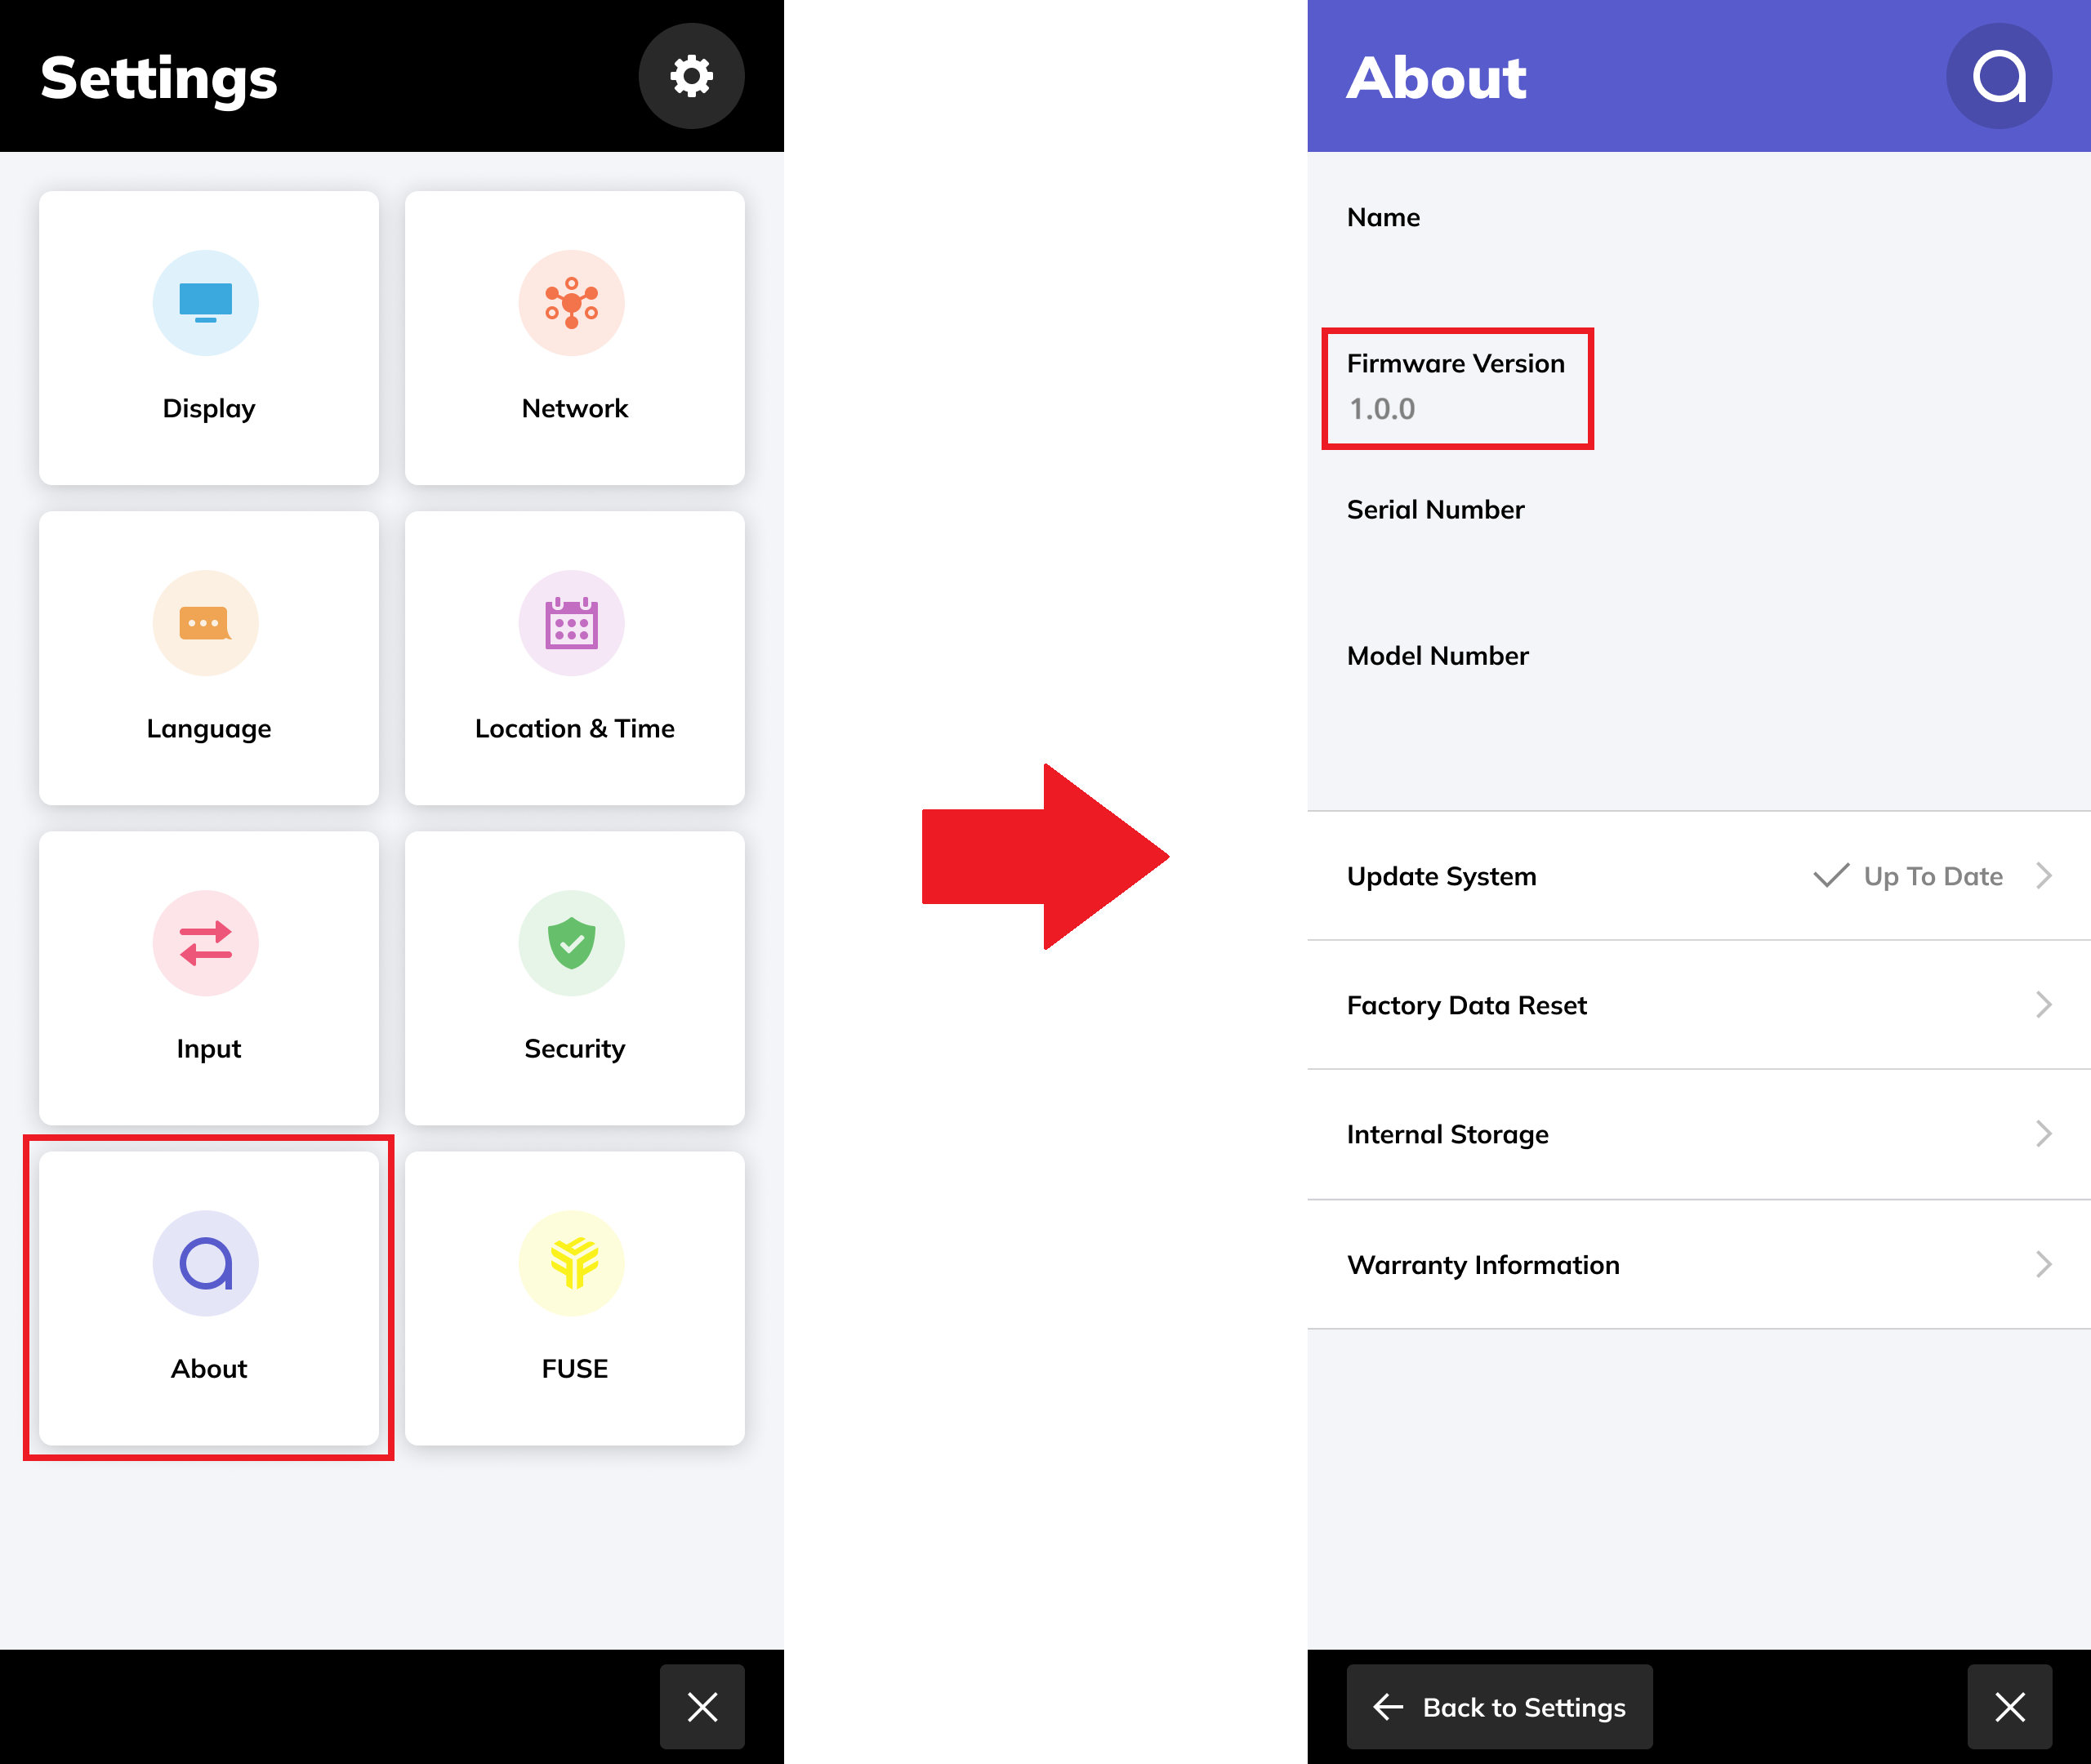This screenshot has height=1764, width=2091.
Task: Click the Firmware Version 1.0.0 field
Action: 1456,387
